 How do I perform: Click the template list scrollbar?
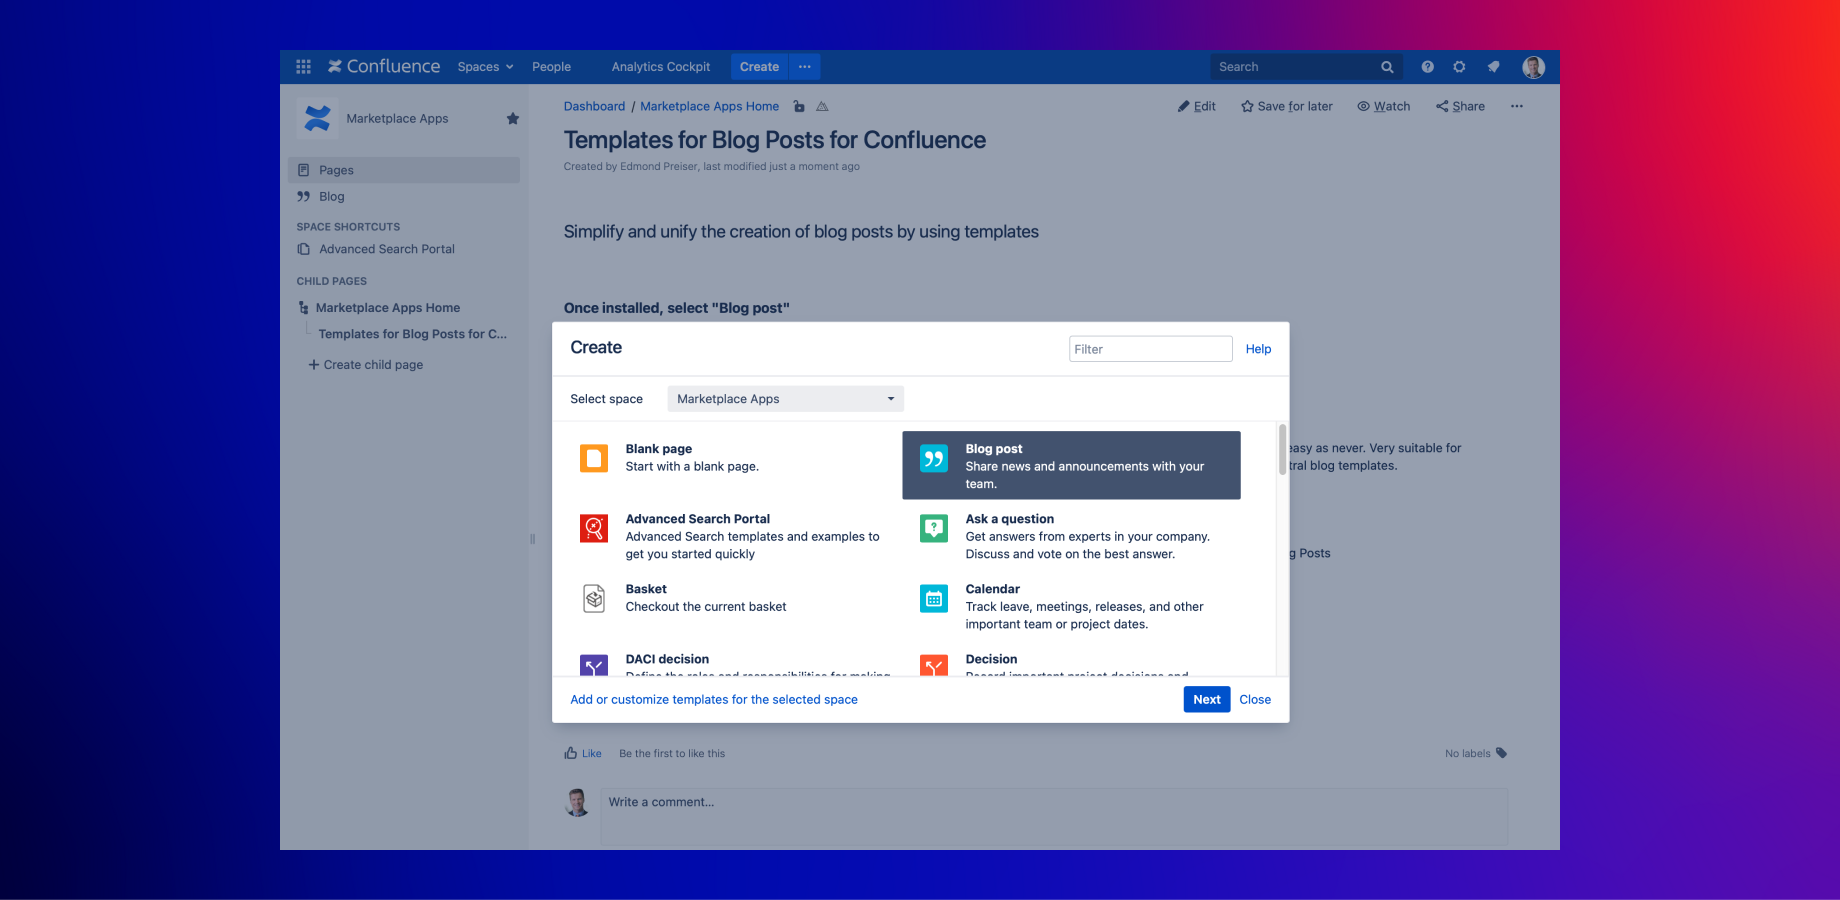pyautogui.click(x=1282, y=450)
